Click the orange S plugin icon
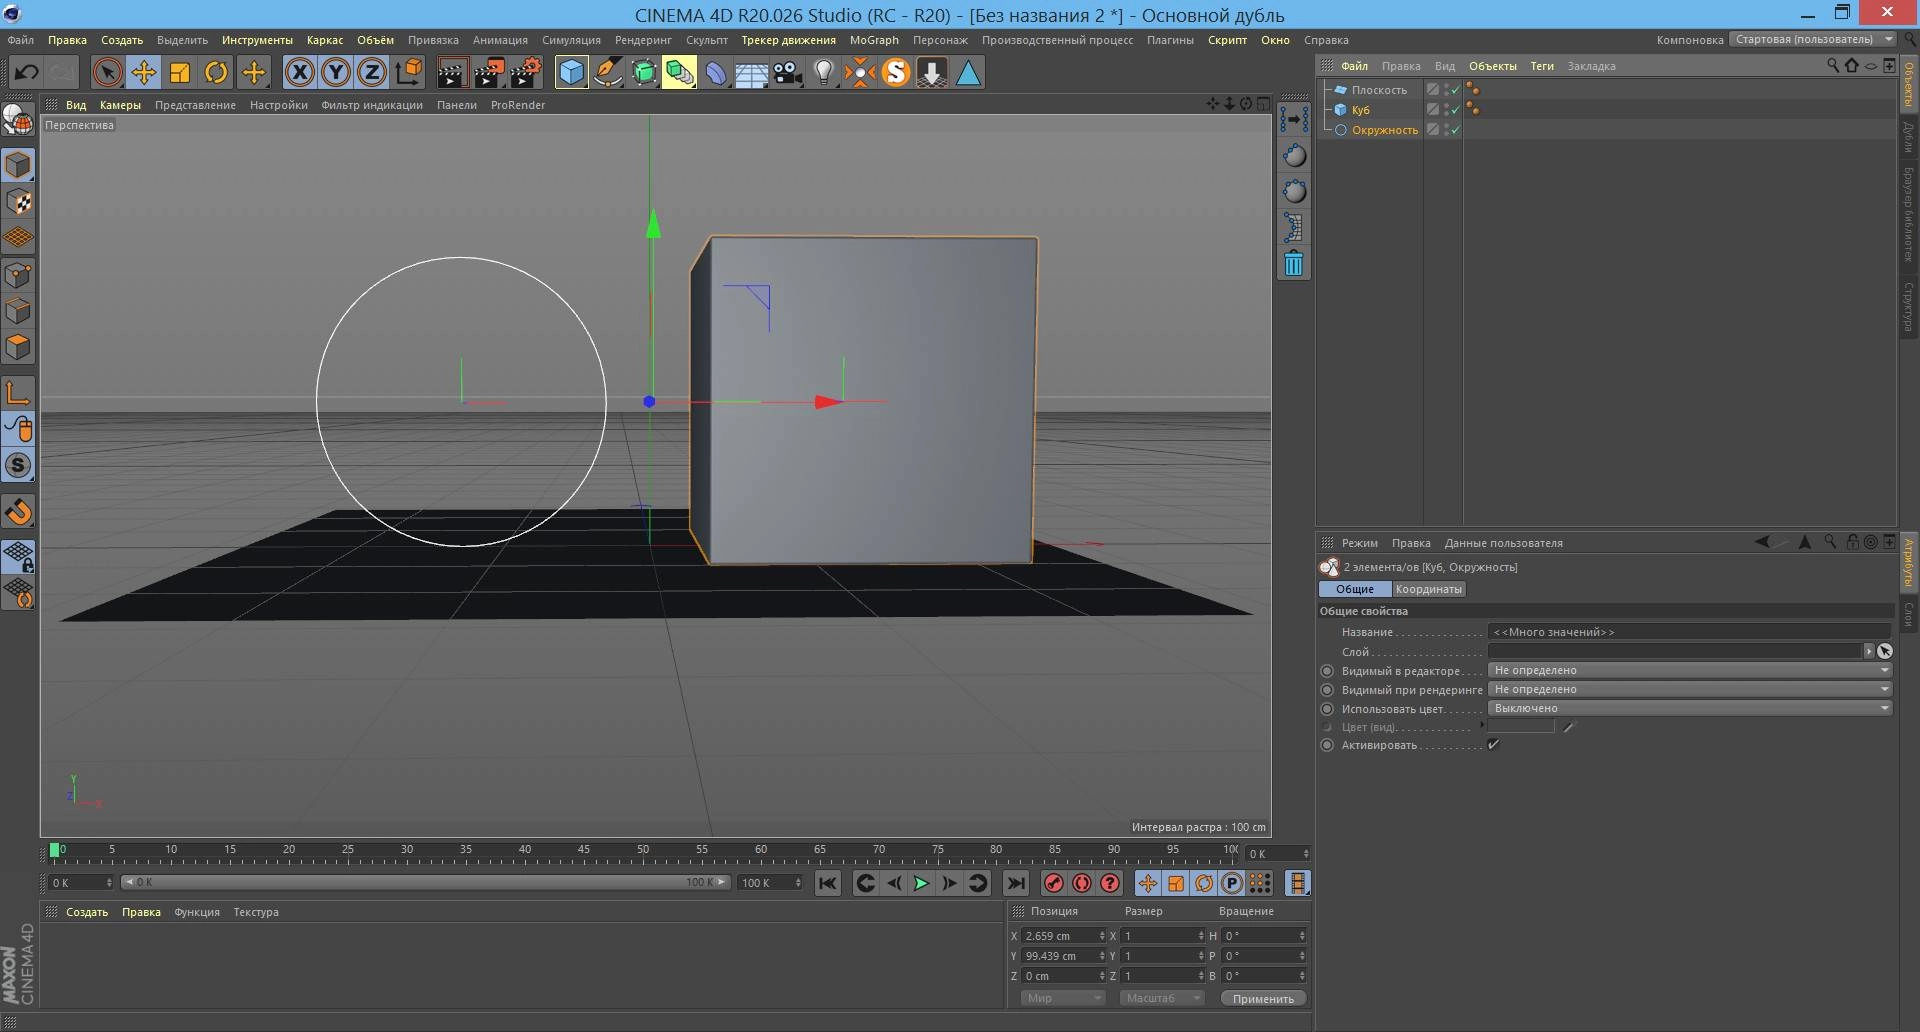Image resolution: width=1920 pixels, height=1032 pixels. coord(896,72)
